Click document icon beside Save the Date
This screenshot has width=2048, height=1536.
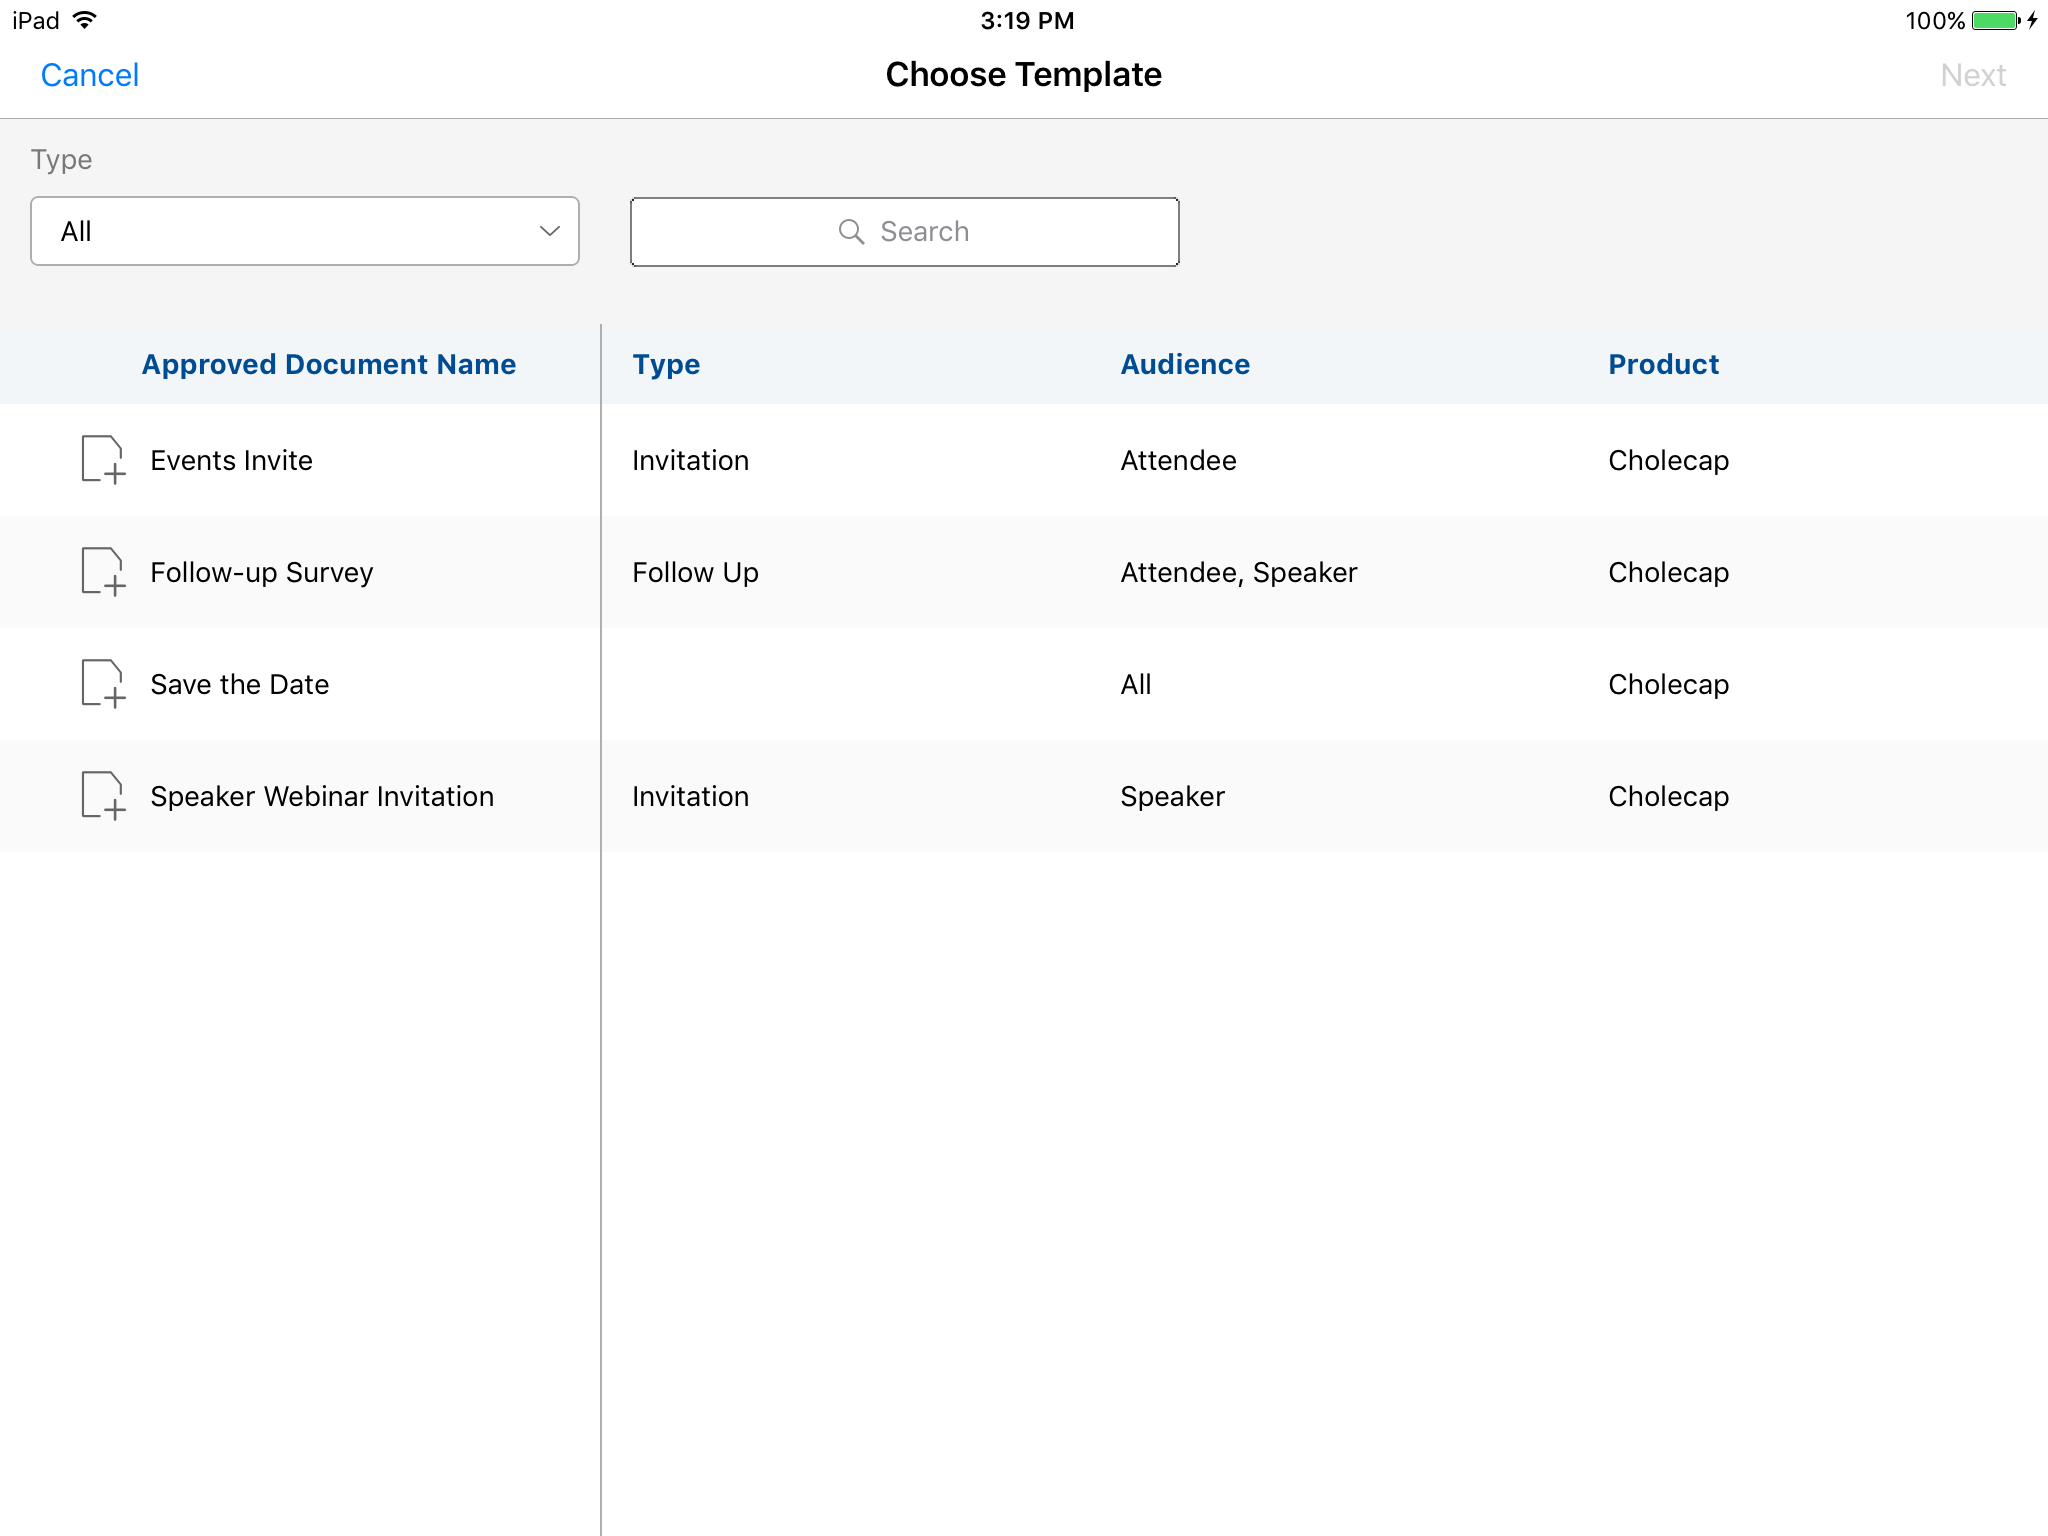pos(102,684)
